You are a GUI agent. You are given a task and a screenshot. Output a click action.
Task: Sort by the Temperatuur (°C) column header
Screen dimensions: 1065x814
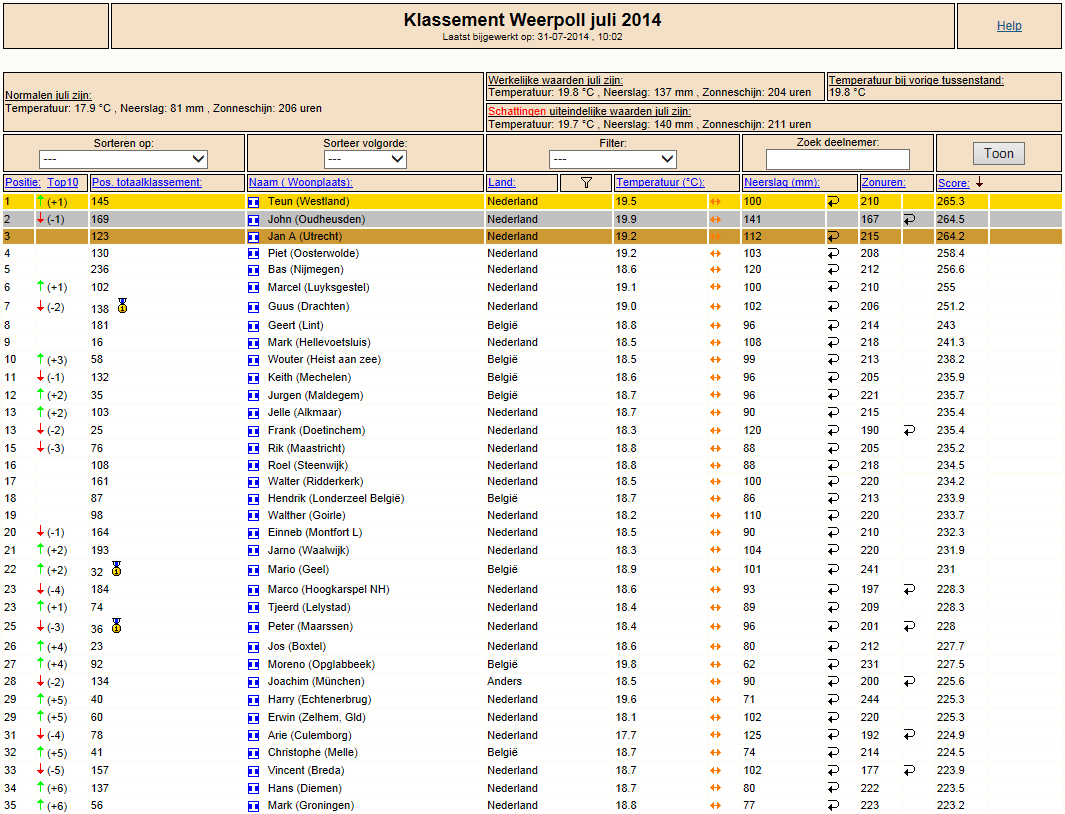coord(660,182)
